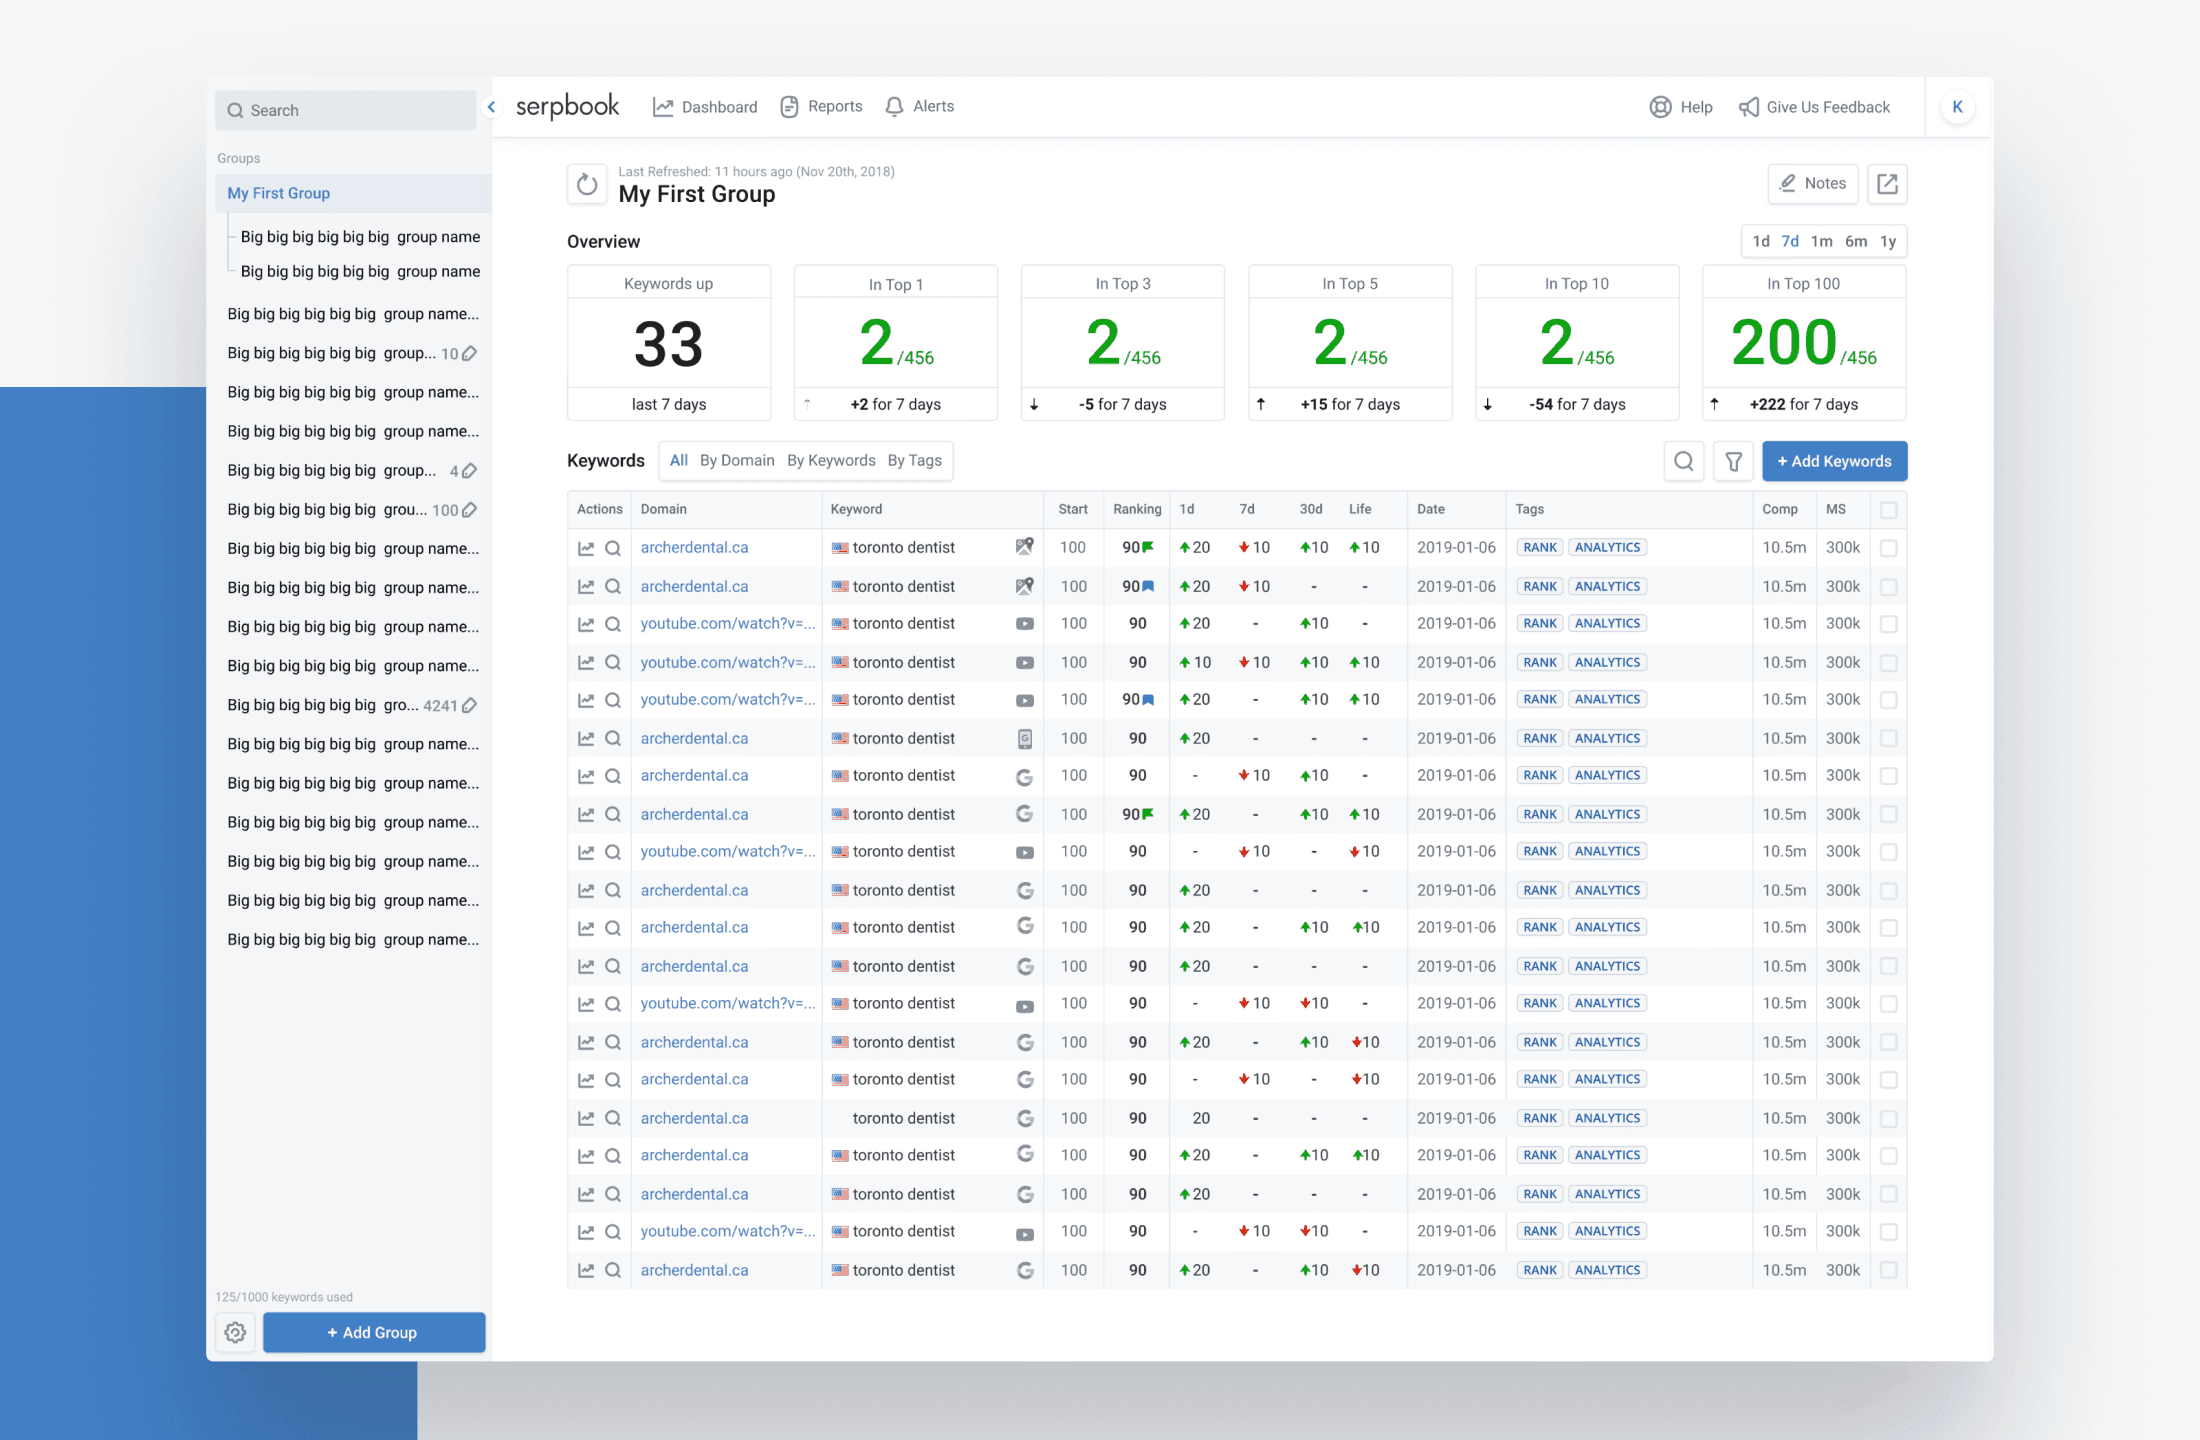Switch to the By Domain tab

coord(737,460)
